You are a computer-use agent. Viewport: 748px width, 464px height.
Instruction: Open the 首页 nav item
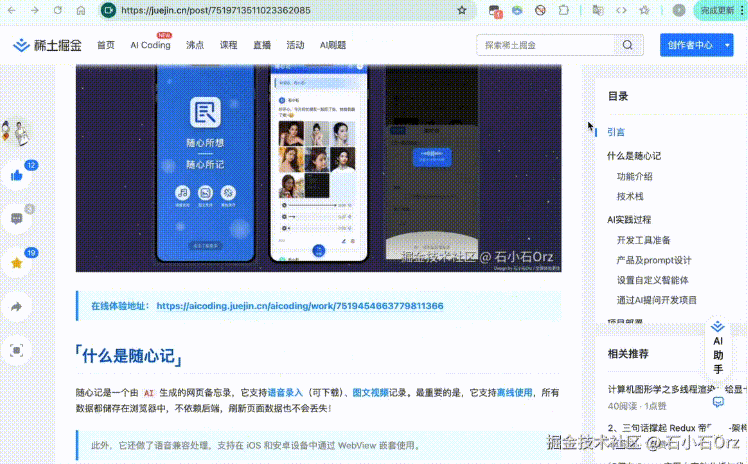(x=105, y=45)
